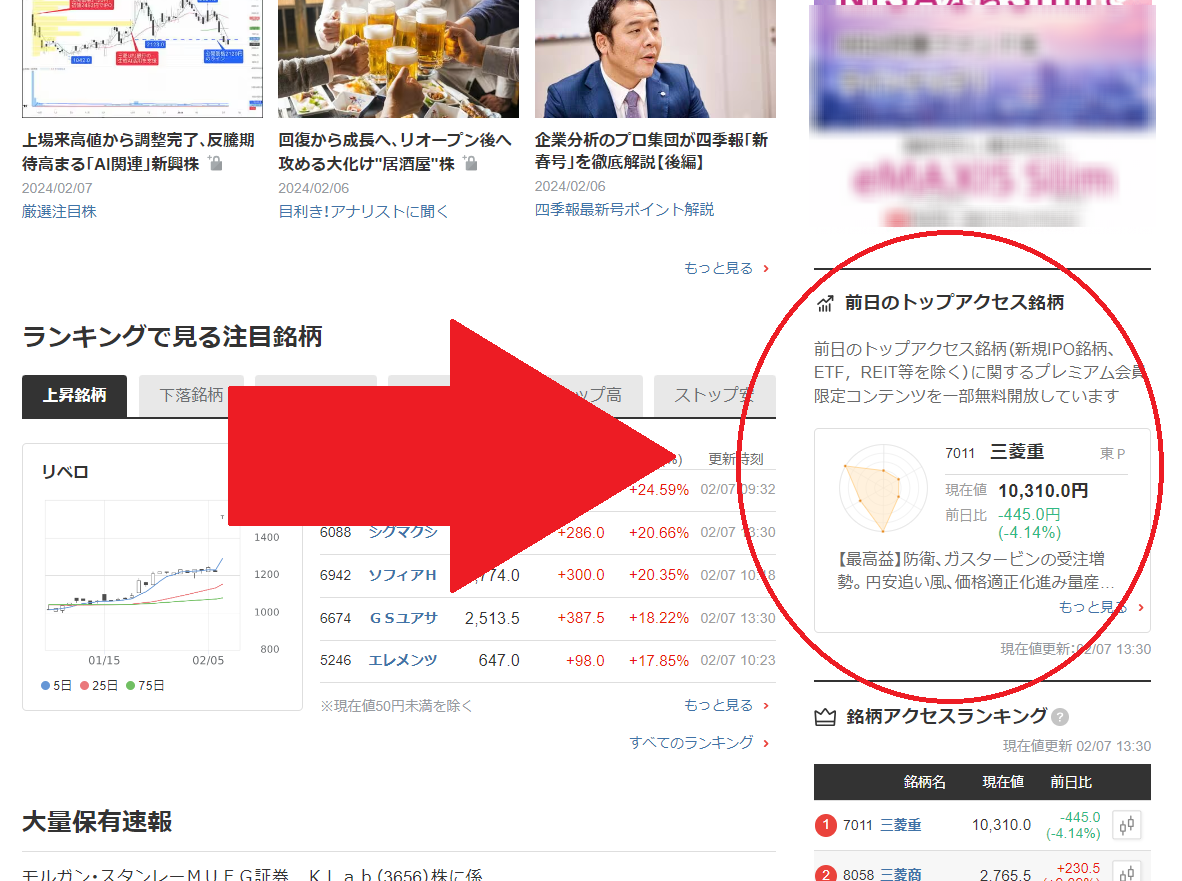The height and width of the screenshot is (881, 1182).
Task: Click 三菱重 name in top access card
Action: pyautogui.click(x=1017, y=452)
